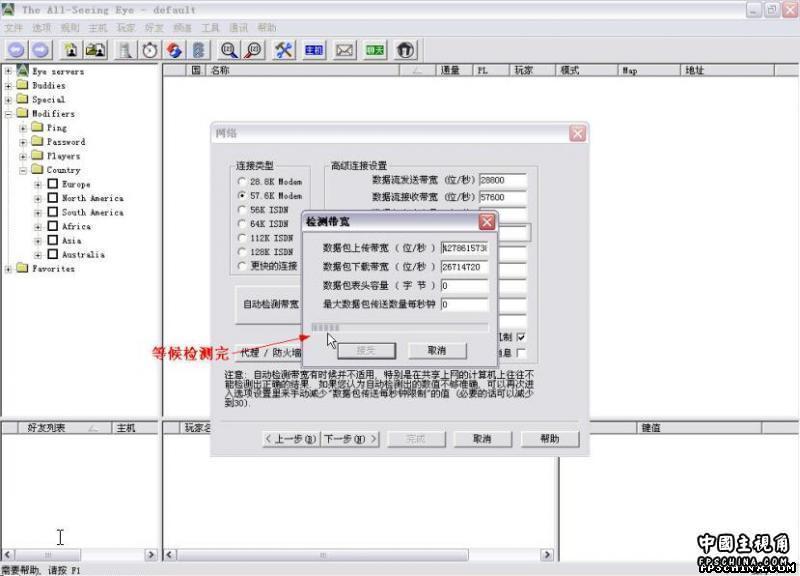Expand the Eye servers tree node
The width and height of the screenshot is (800, 576).
[8, 71]
